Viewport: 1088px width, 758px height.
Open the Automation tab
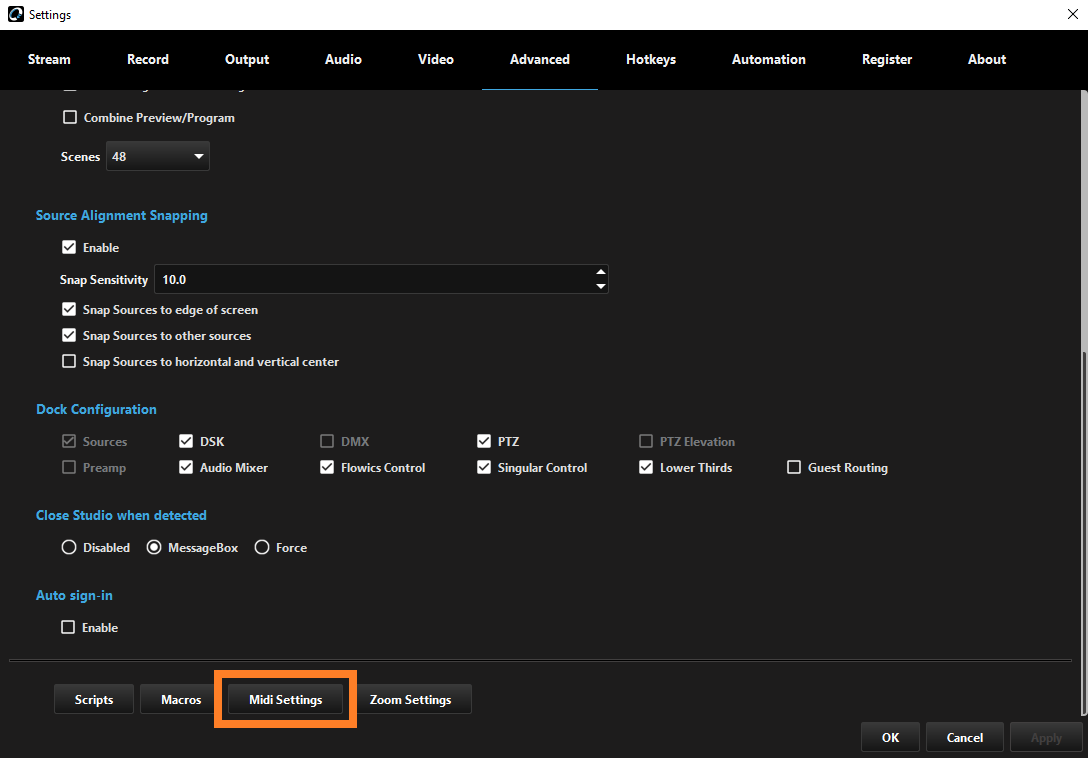click(769, 60)
